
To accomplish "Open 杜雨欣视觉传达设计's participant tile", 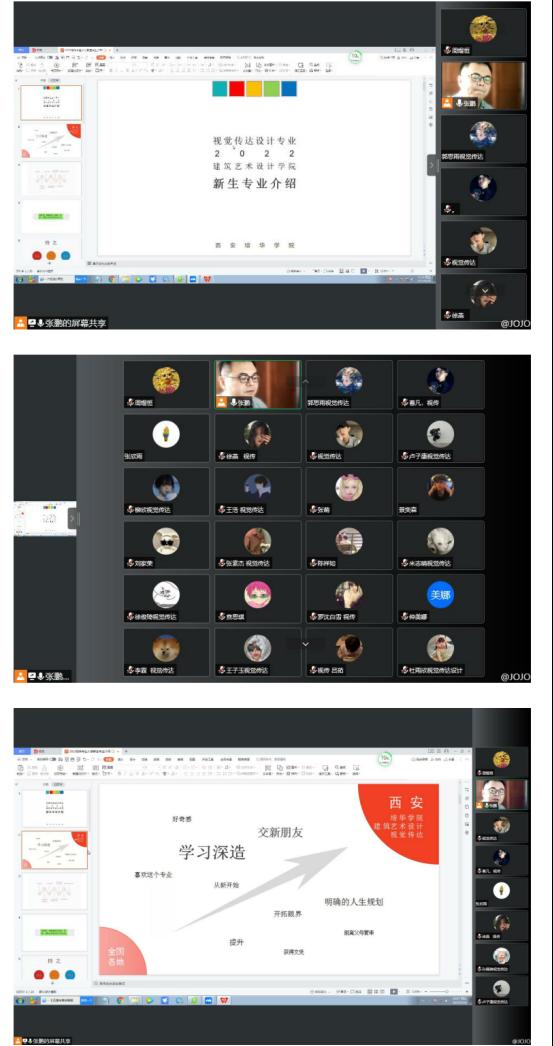I will click(440, 652).
